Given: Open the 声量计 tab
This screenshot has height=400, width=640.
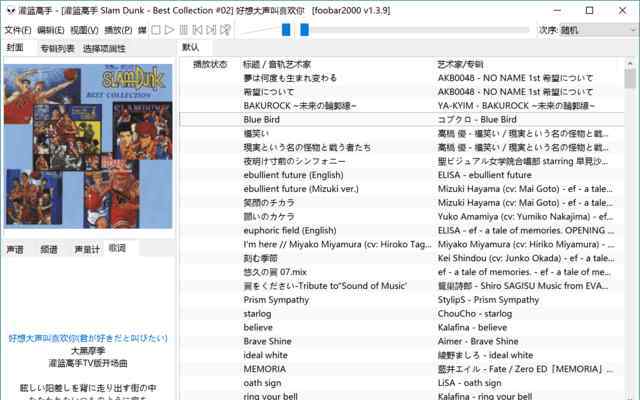Looking at the screenshot, I should click(87, 249).
